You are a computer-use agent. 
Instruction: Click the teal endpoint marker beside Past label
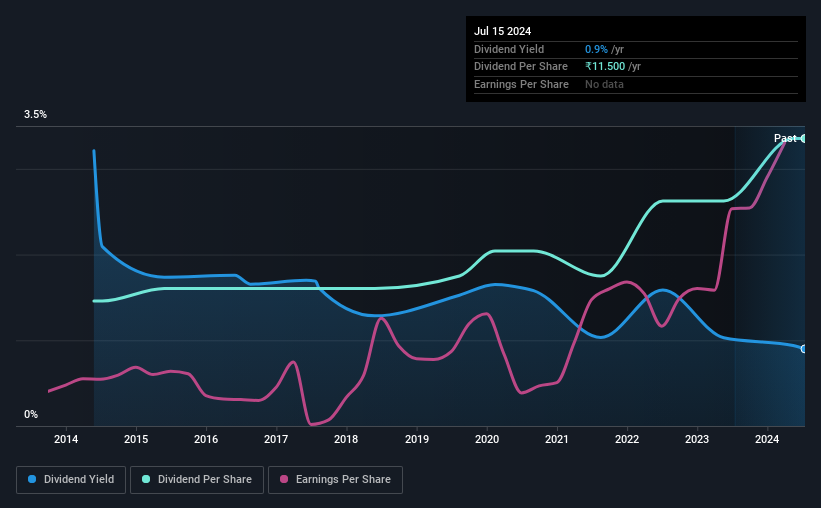tap(804, 138)
